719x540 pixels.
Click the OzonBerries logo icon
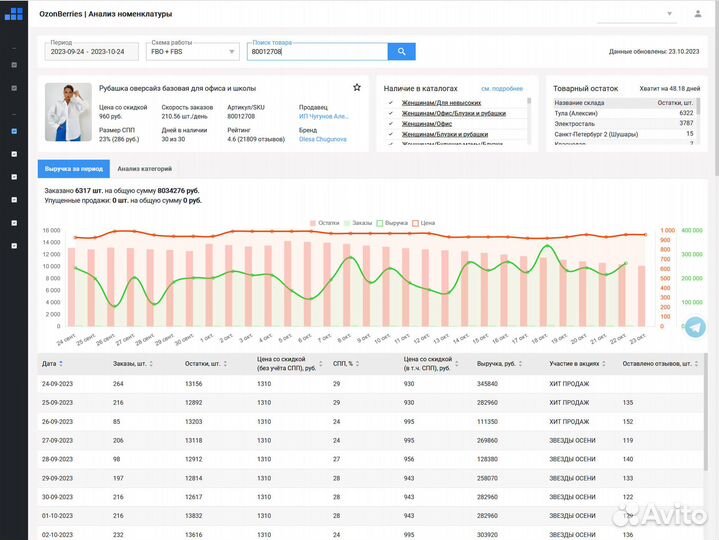coord(13,13)
